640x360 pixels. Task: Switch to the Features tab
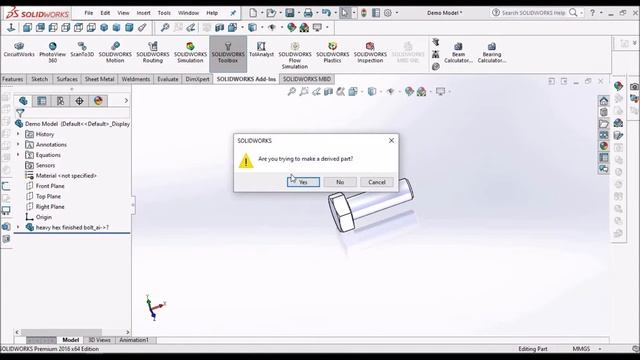click(x=13, y=79)
